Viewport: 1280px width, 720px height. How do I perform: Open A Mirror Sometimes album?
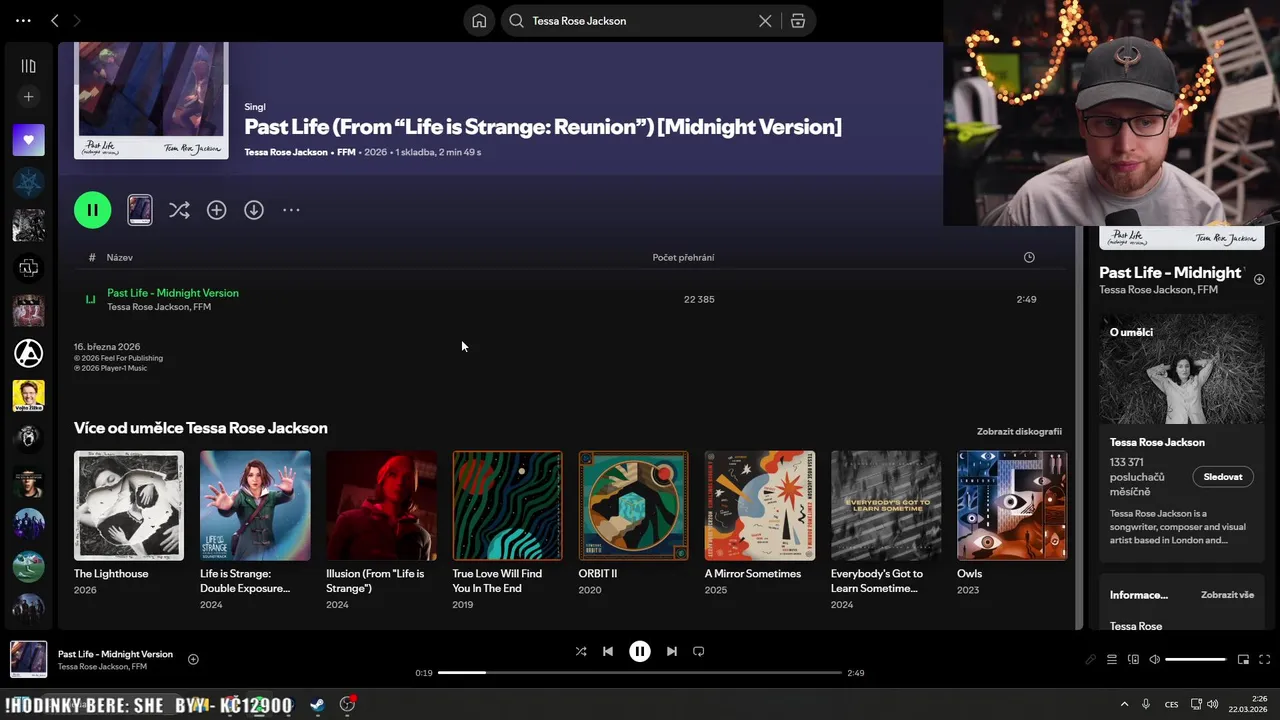[x=760, y=505]
